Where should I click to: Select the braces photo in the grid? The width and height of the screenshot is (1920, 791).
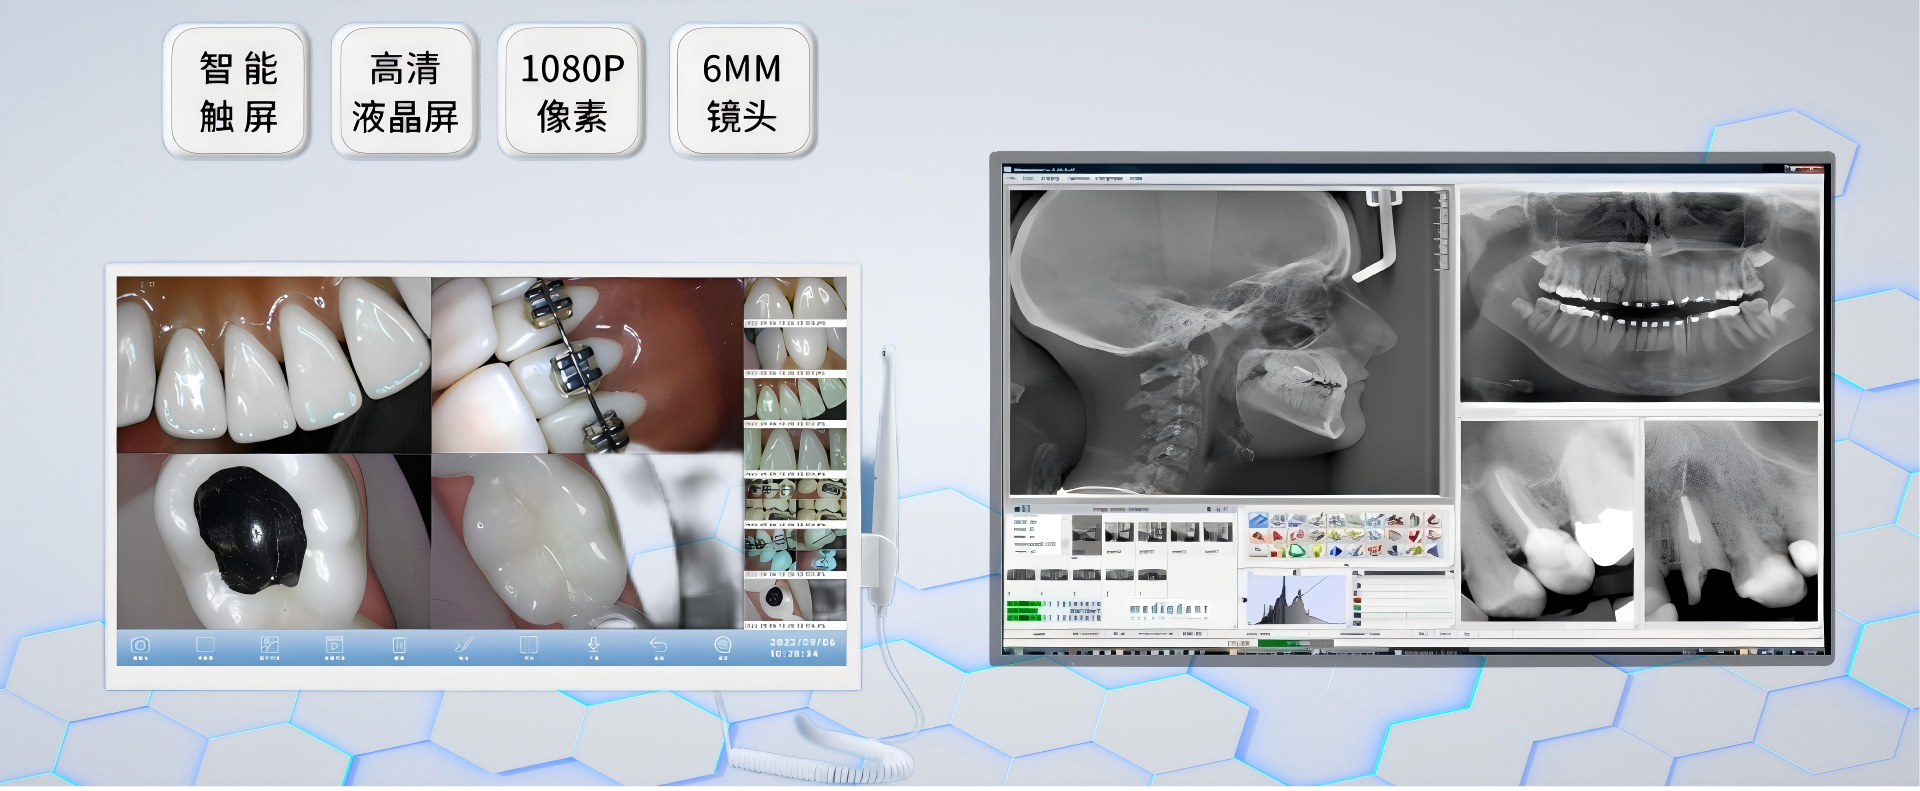coord(587,364)
